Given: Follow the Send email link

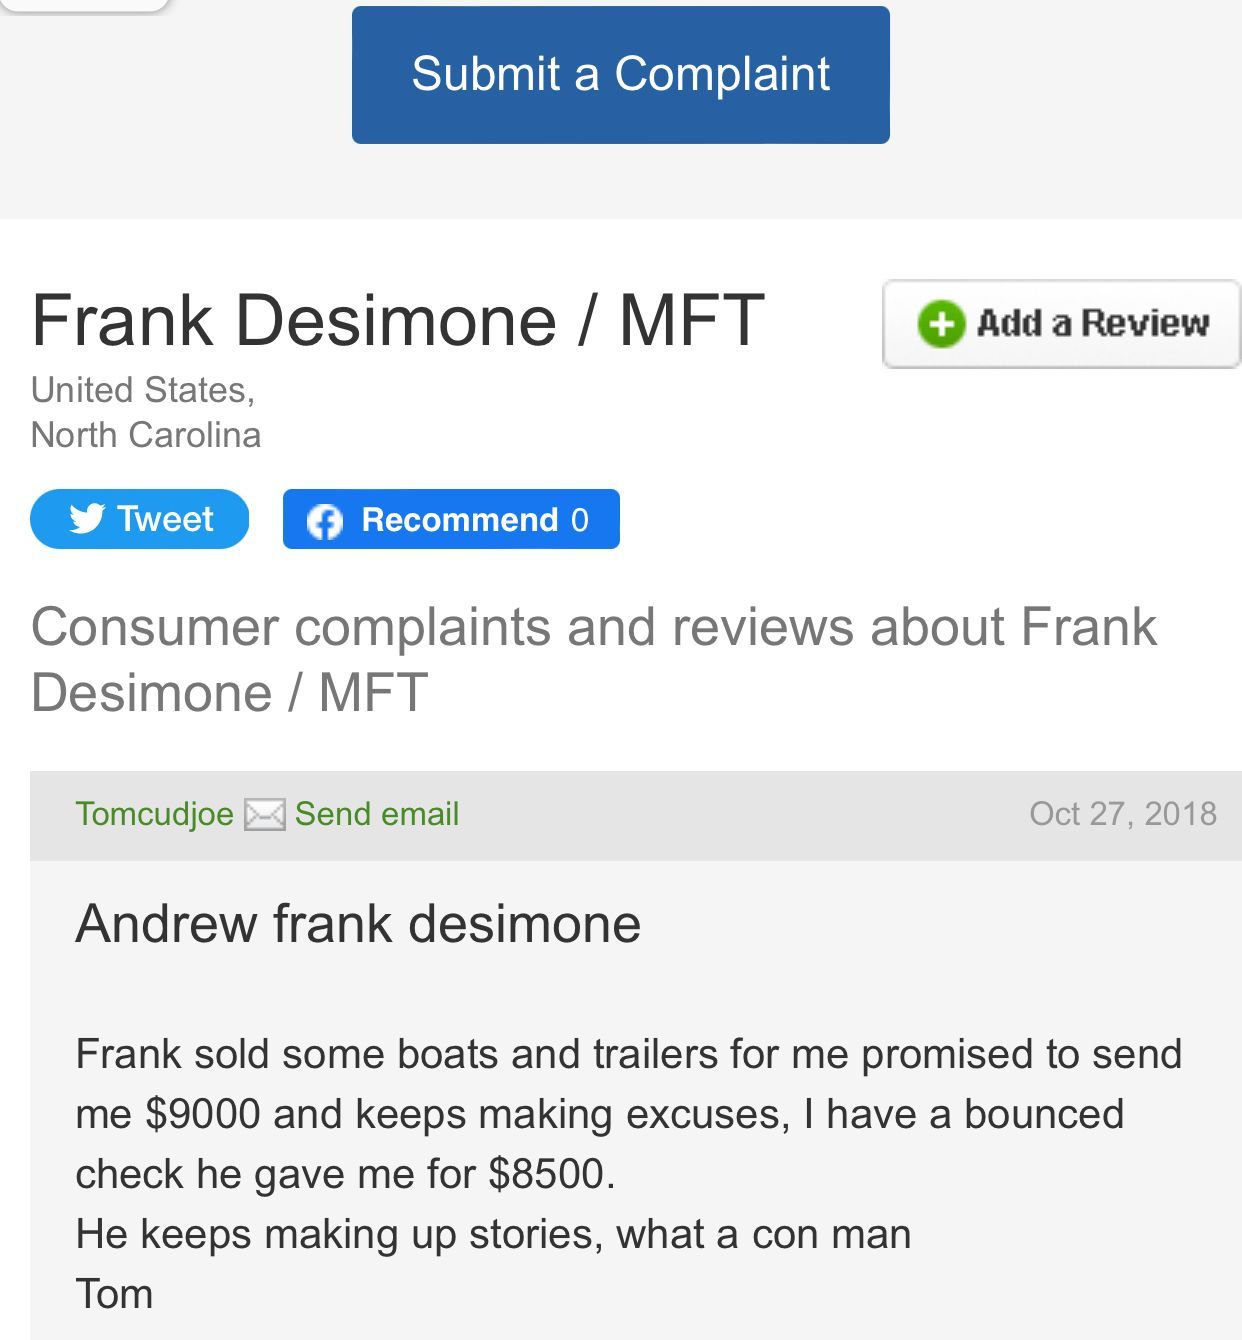Looking at the screenshot, I should pos(377,814).
